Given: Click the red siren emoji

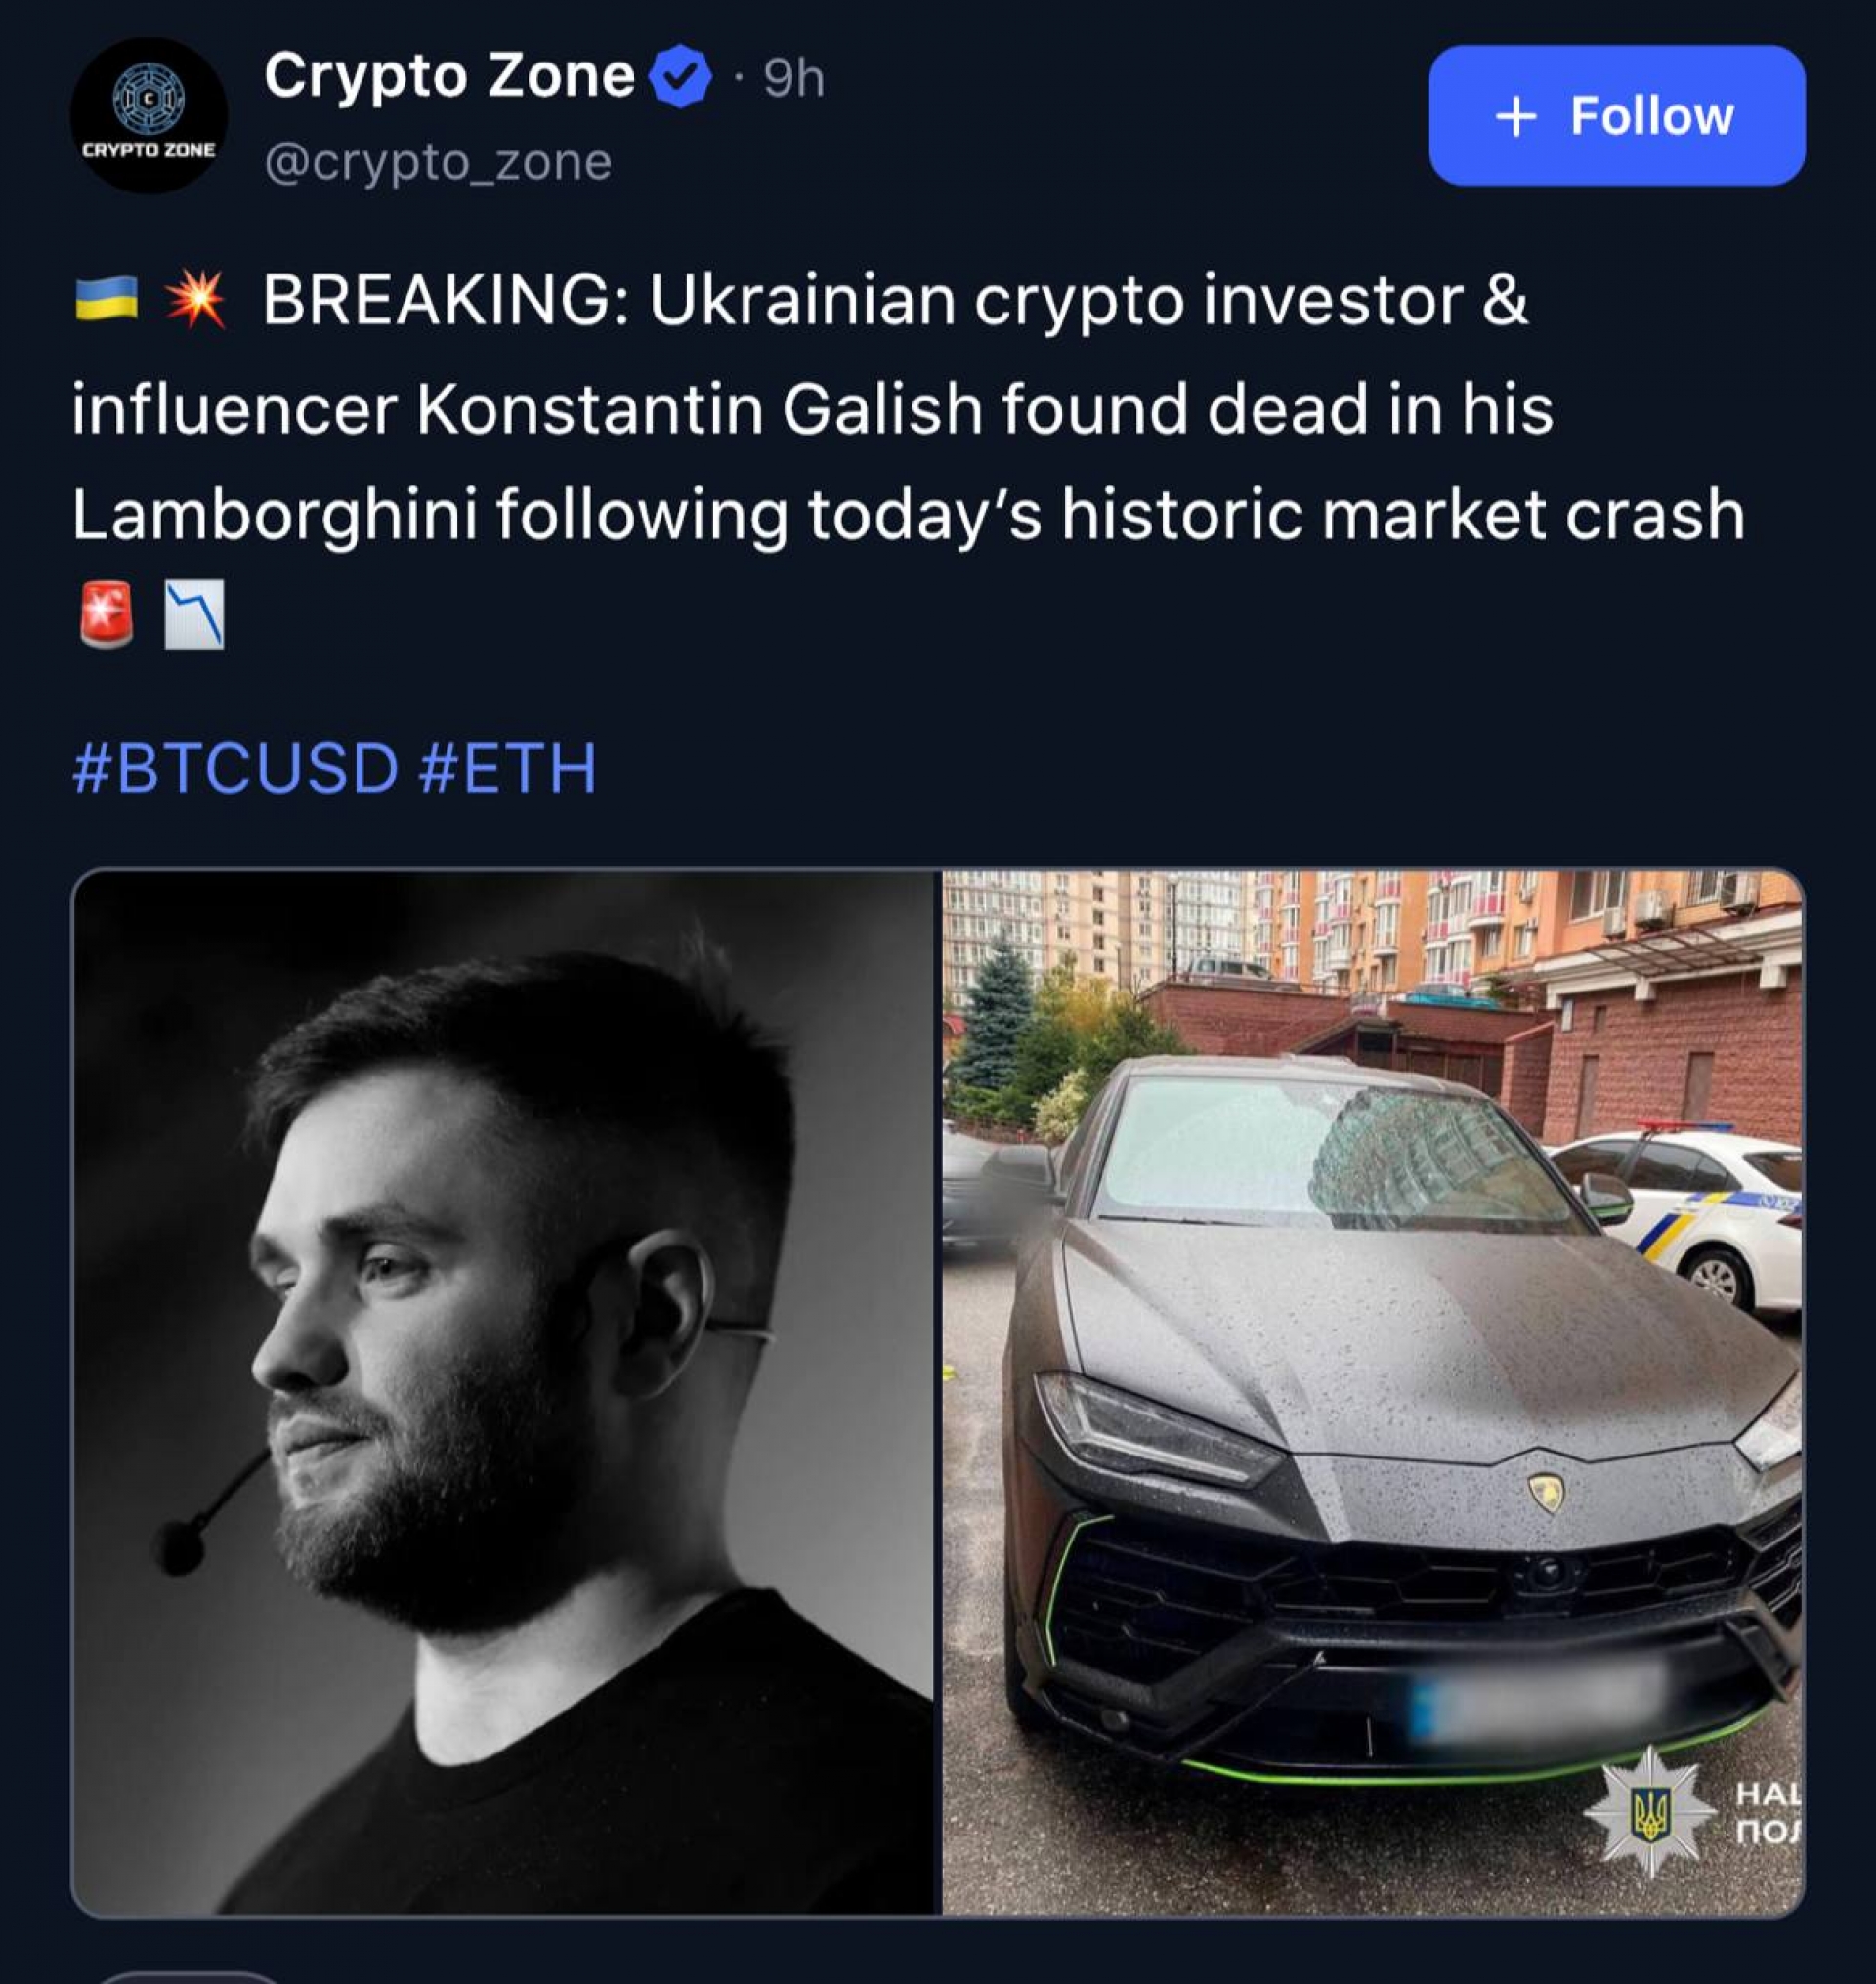Looking at the screenshot, I should 106,614.
